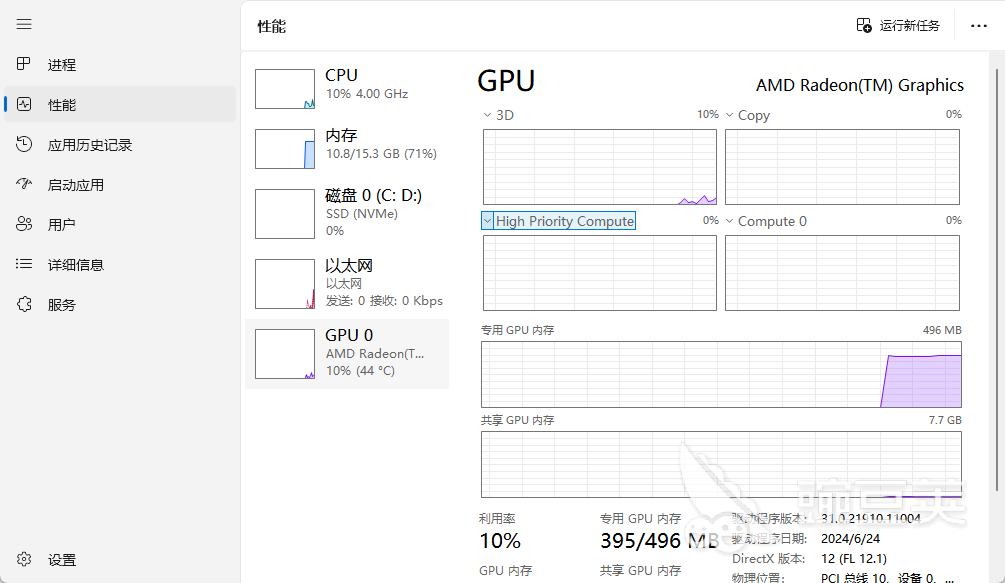Open 应用历史记录 history icon
Viewport: 1005px width, 583px height.
24,144
